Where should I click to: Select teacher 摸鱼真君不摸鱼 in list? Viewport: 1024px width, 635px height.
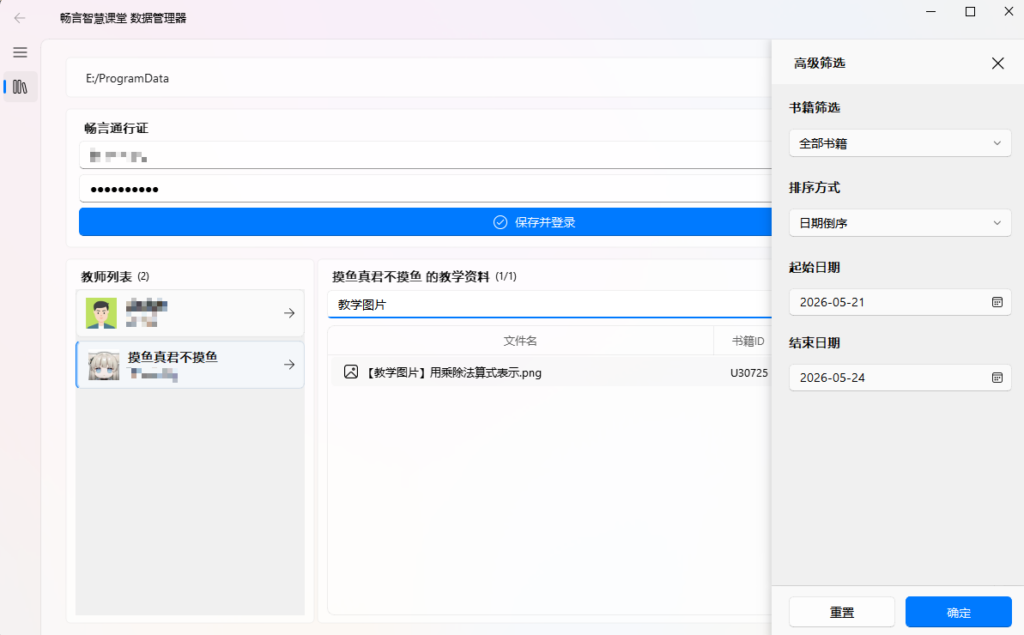(190, 365)
